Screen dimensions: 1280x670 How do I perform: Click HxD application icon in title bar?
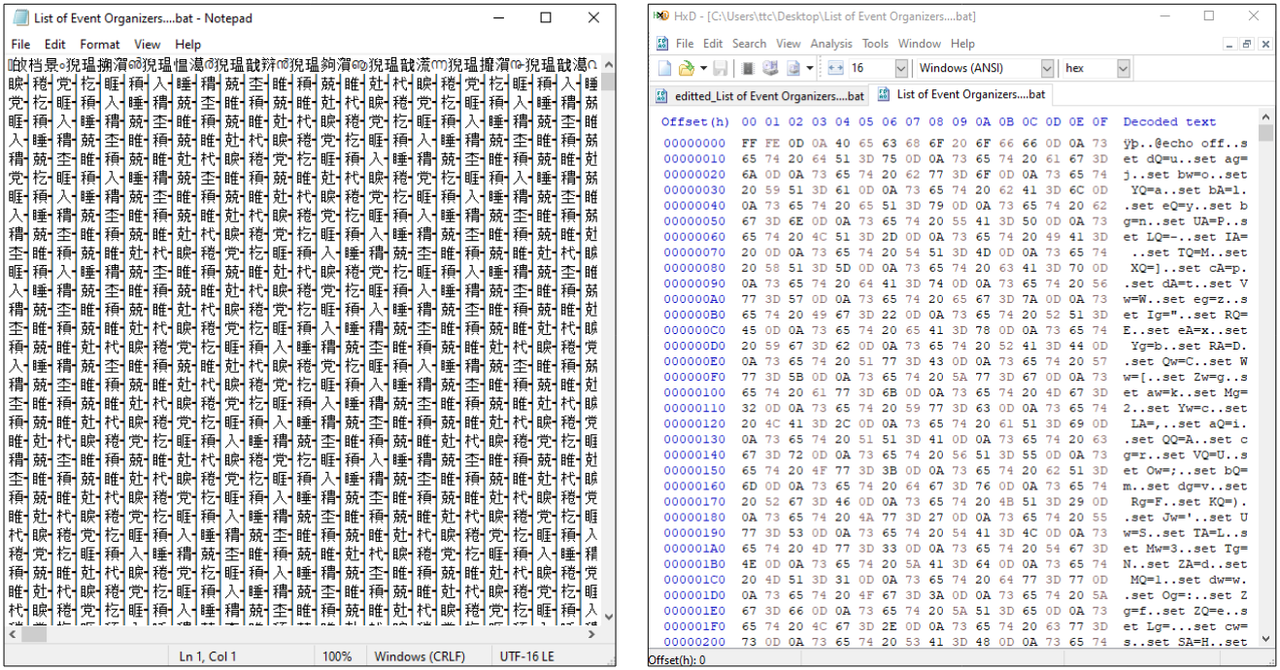pyautogui.click(x=660, y=16)
